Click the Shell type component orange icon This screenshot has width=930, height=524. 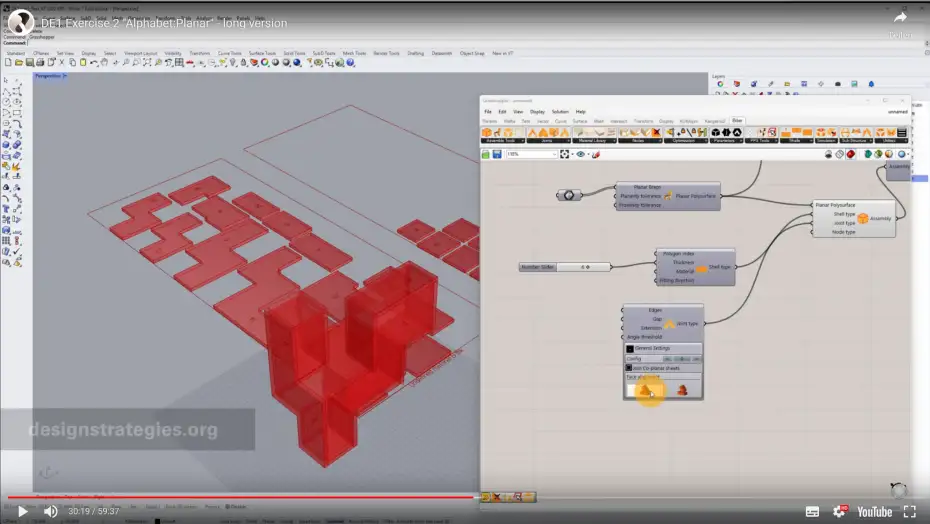(x=701, y=269)
